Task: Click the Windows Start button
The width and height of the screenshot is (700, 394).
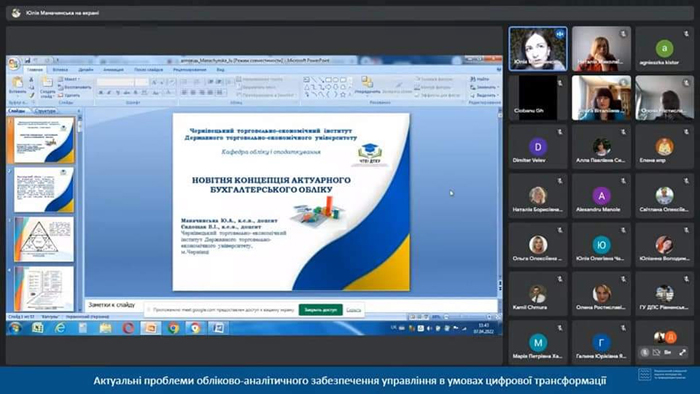Action: pyautogui.click(x=15, y=328)
